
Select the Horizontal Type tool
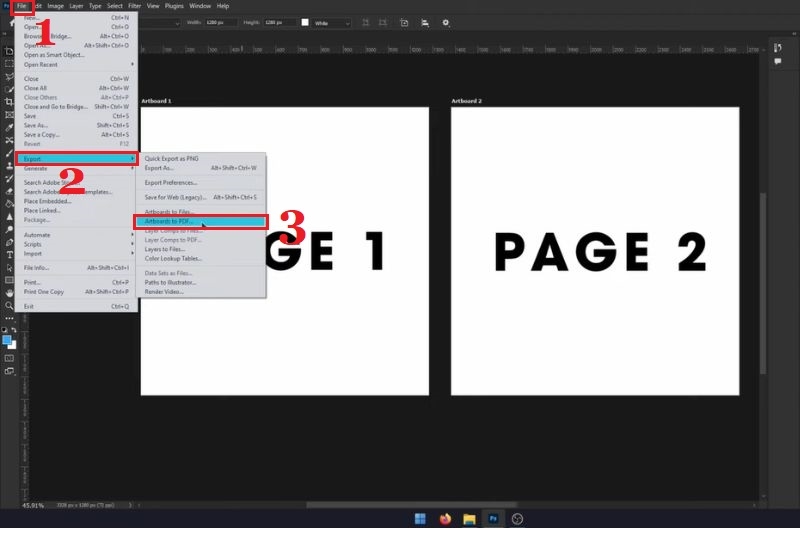point(9,255)
